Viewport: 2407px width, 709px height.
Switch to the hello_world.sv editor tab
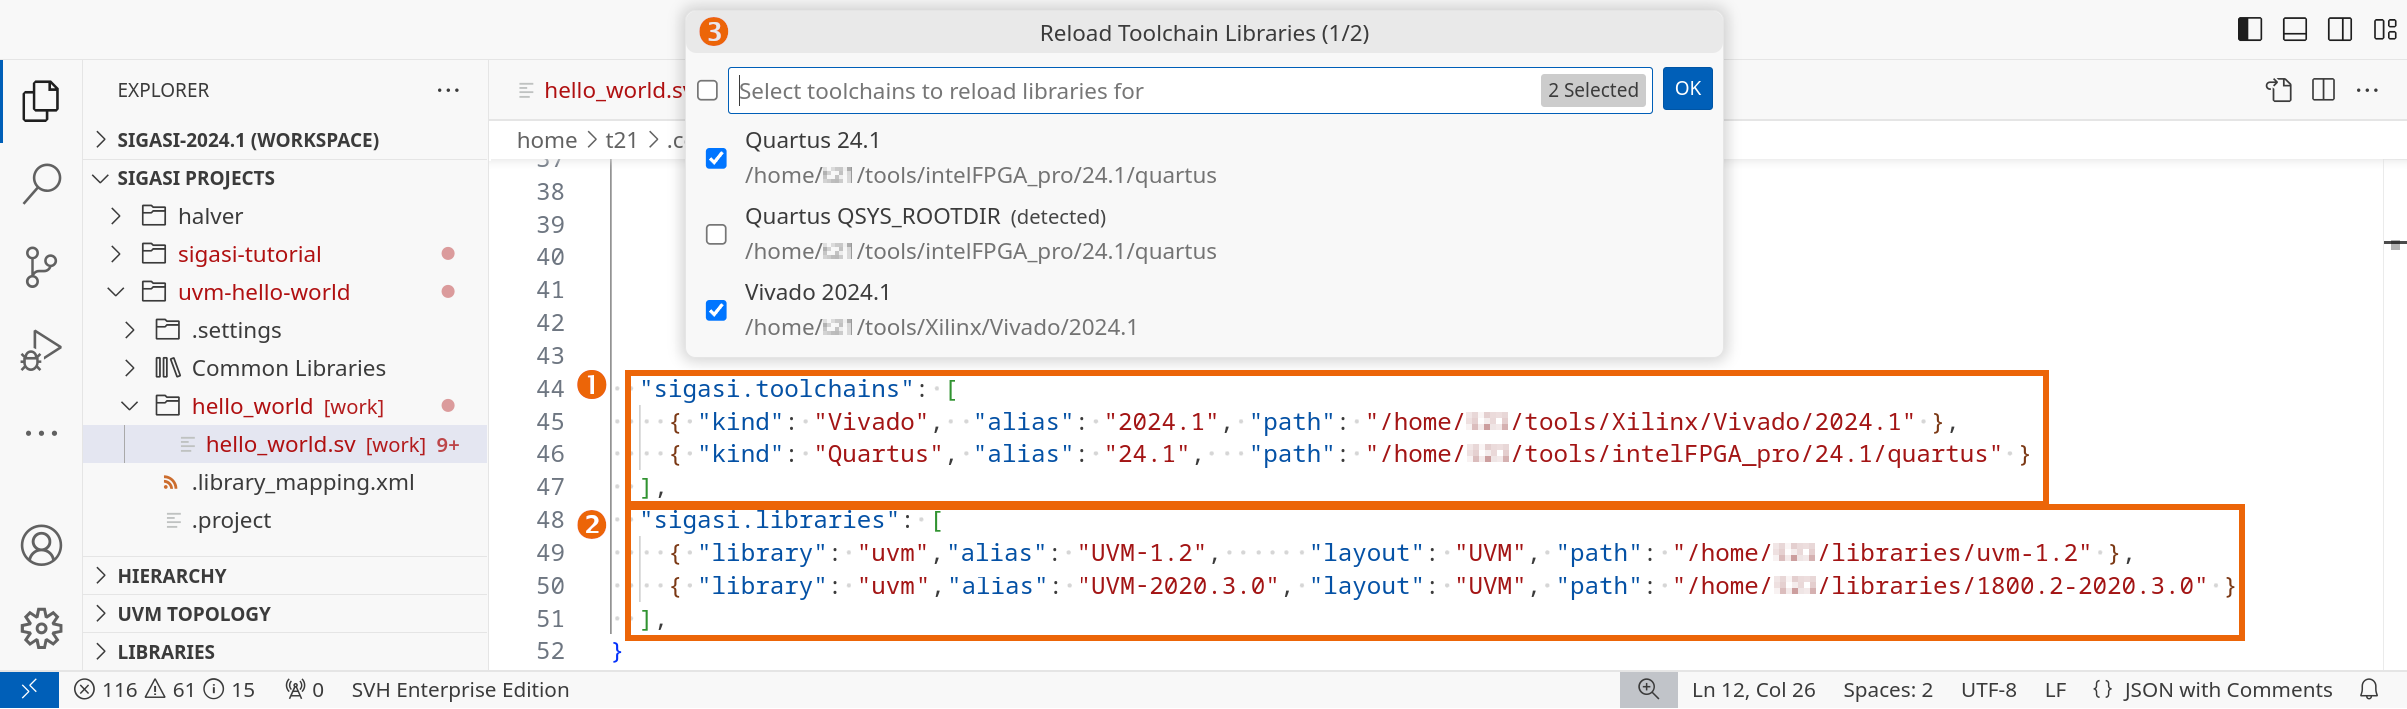tap(600, 90)
